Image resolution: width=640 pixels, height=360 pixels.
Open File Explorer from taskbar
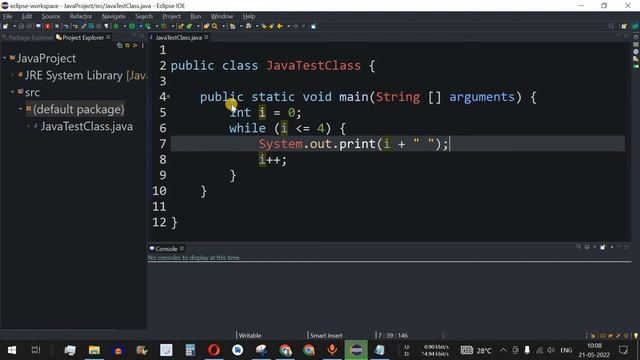pos(94,350)
